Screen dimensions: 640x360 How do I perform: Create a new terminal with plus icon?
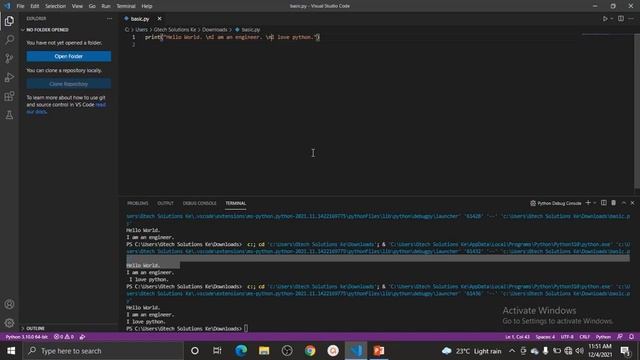(588, 203)
